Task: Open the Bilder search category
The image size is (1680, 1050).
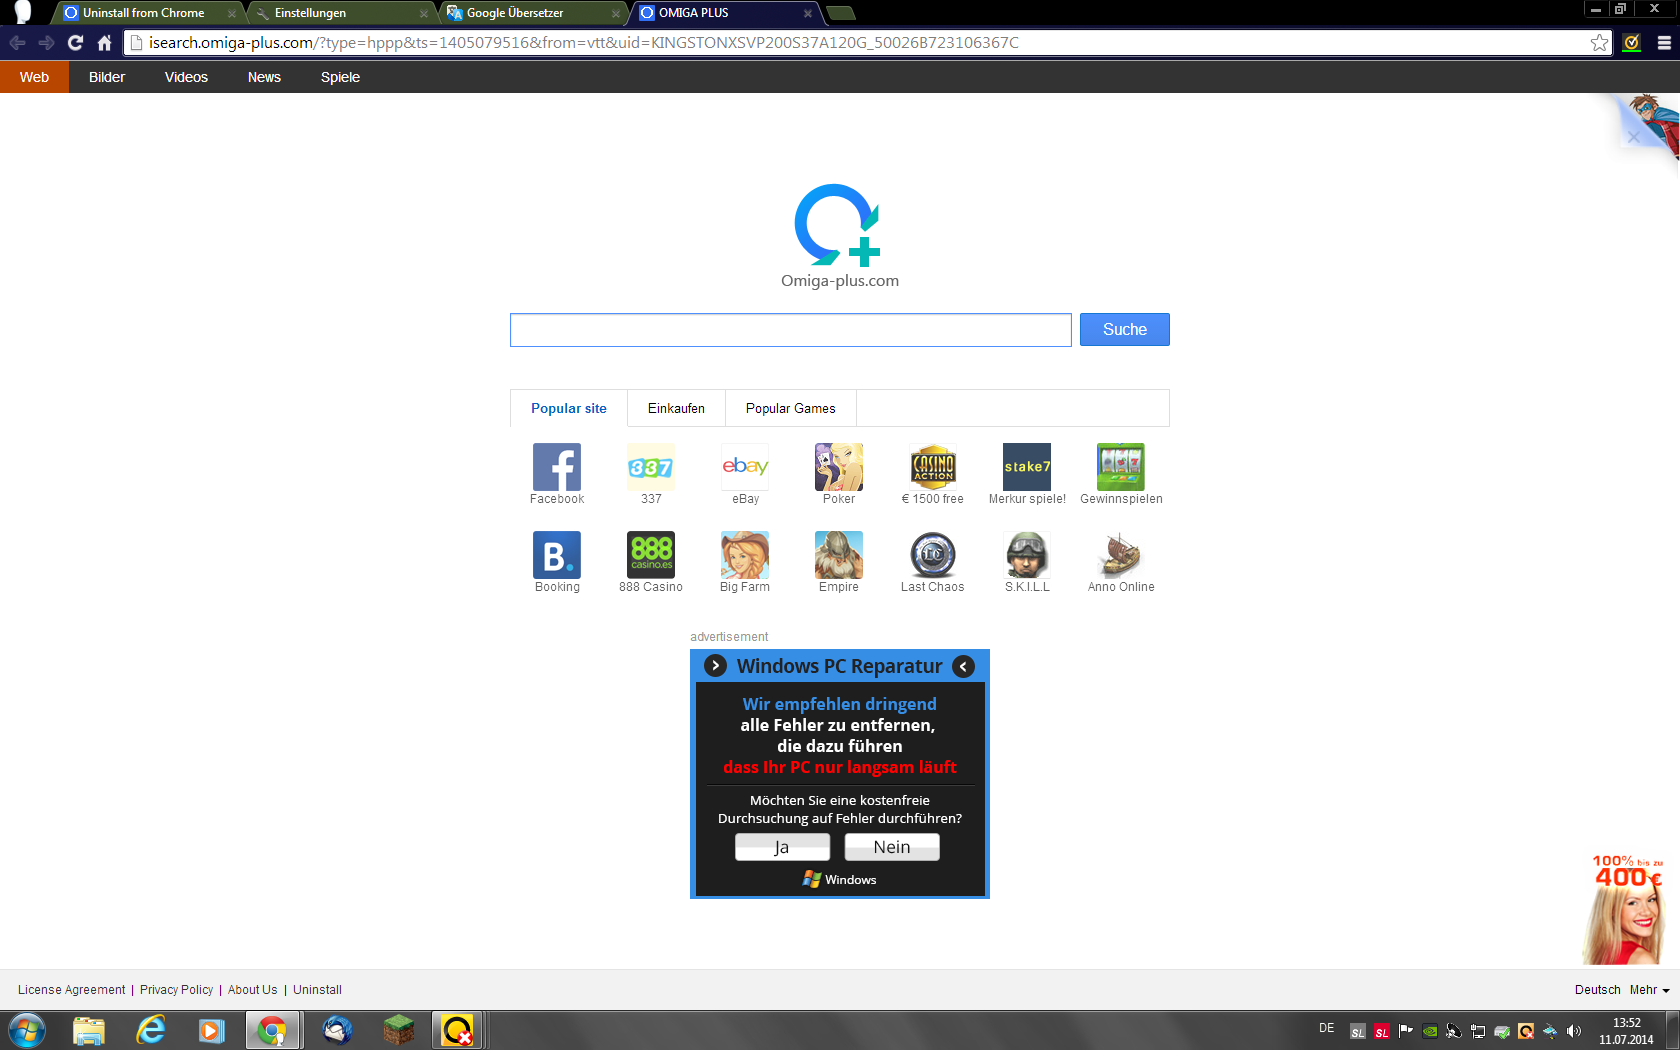Action: click(x=107, y=77)
